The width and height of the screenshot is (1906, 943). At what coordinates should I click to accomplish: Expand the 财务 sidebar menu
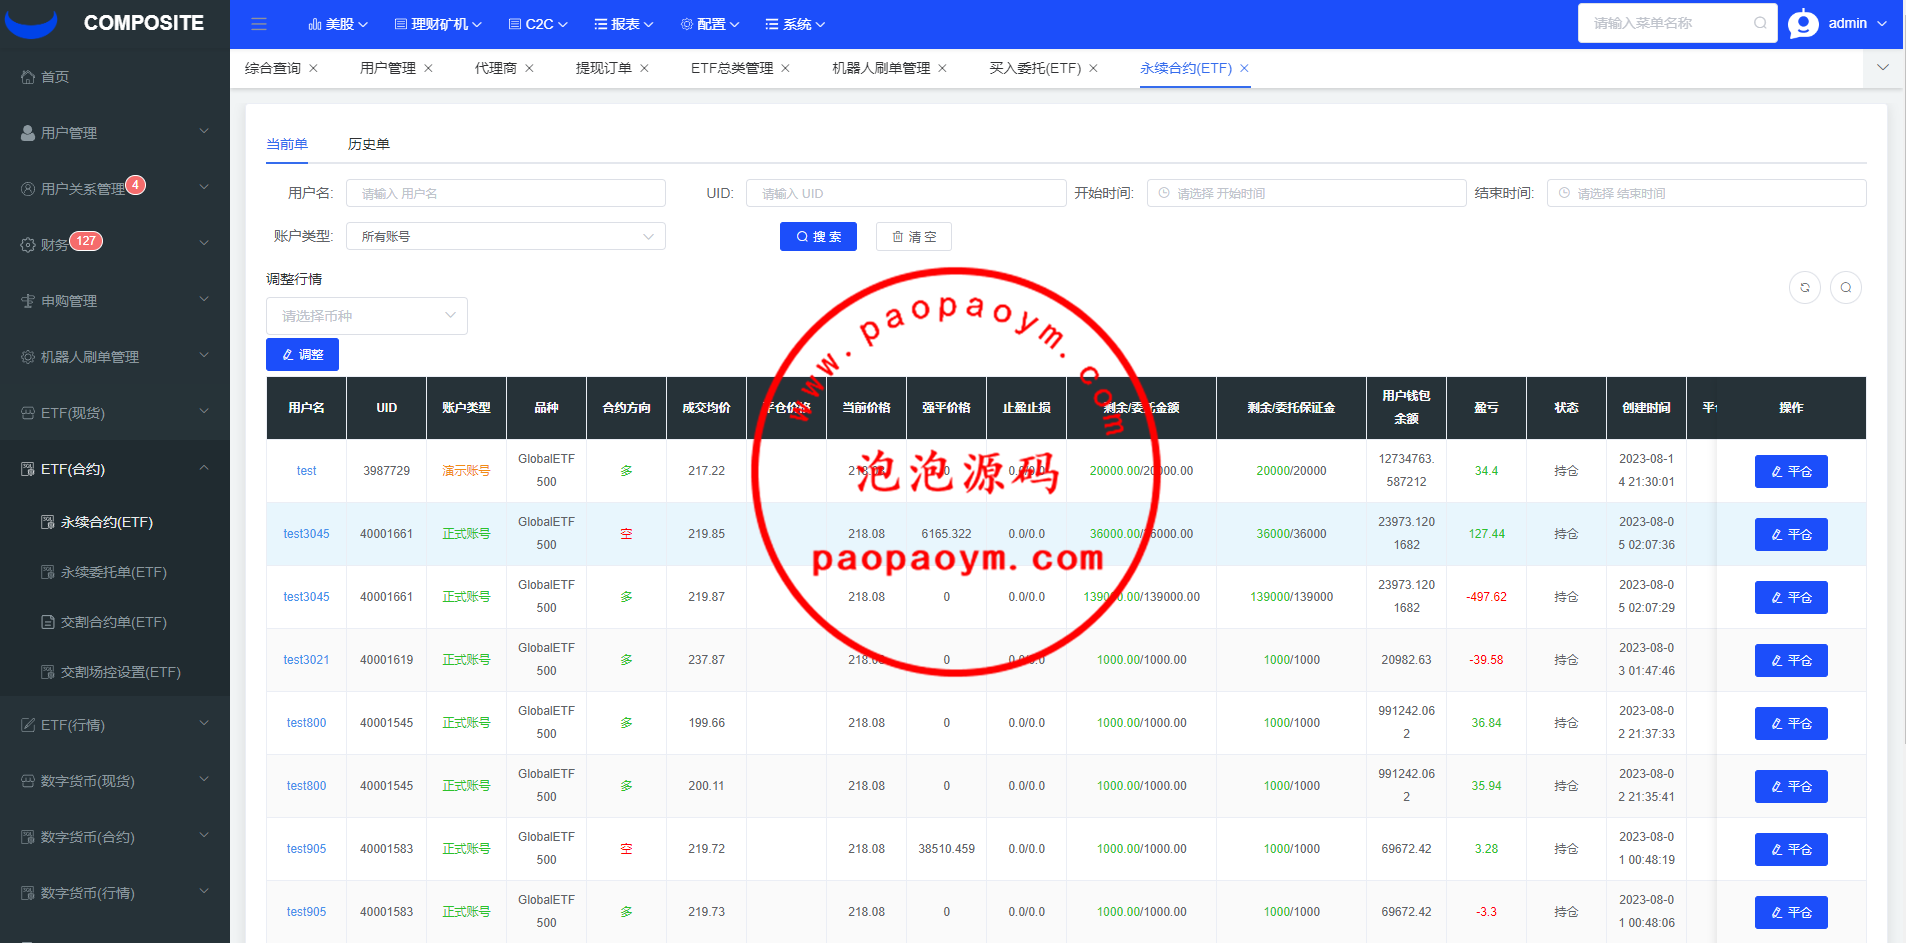pos(114,244)
